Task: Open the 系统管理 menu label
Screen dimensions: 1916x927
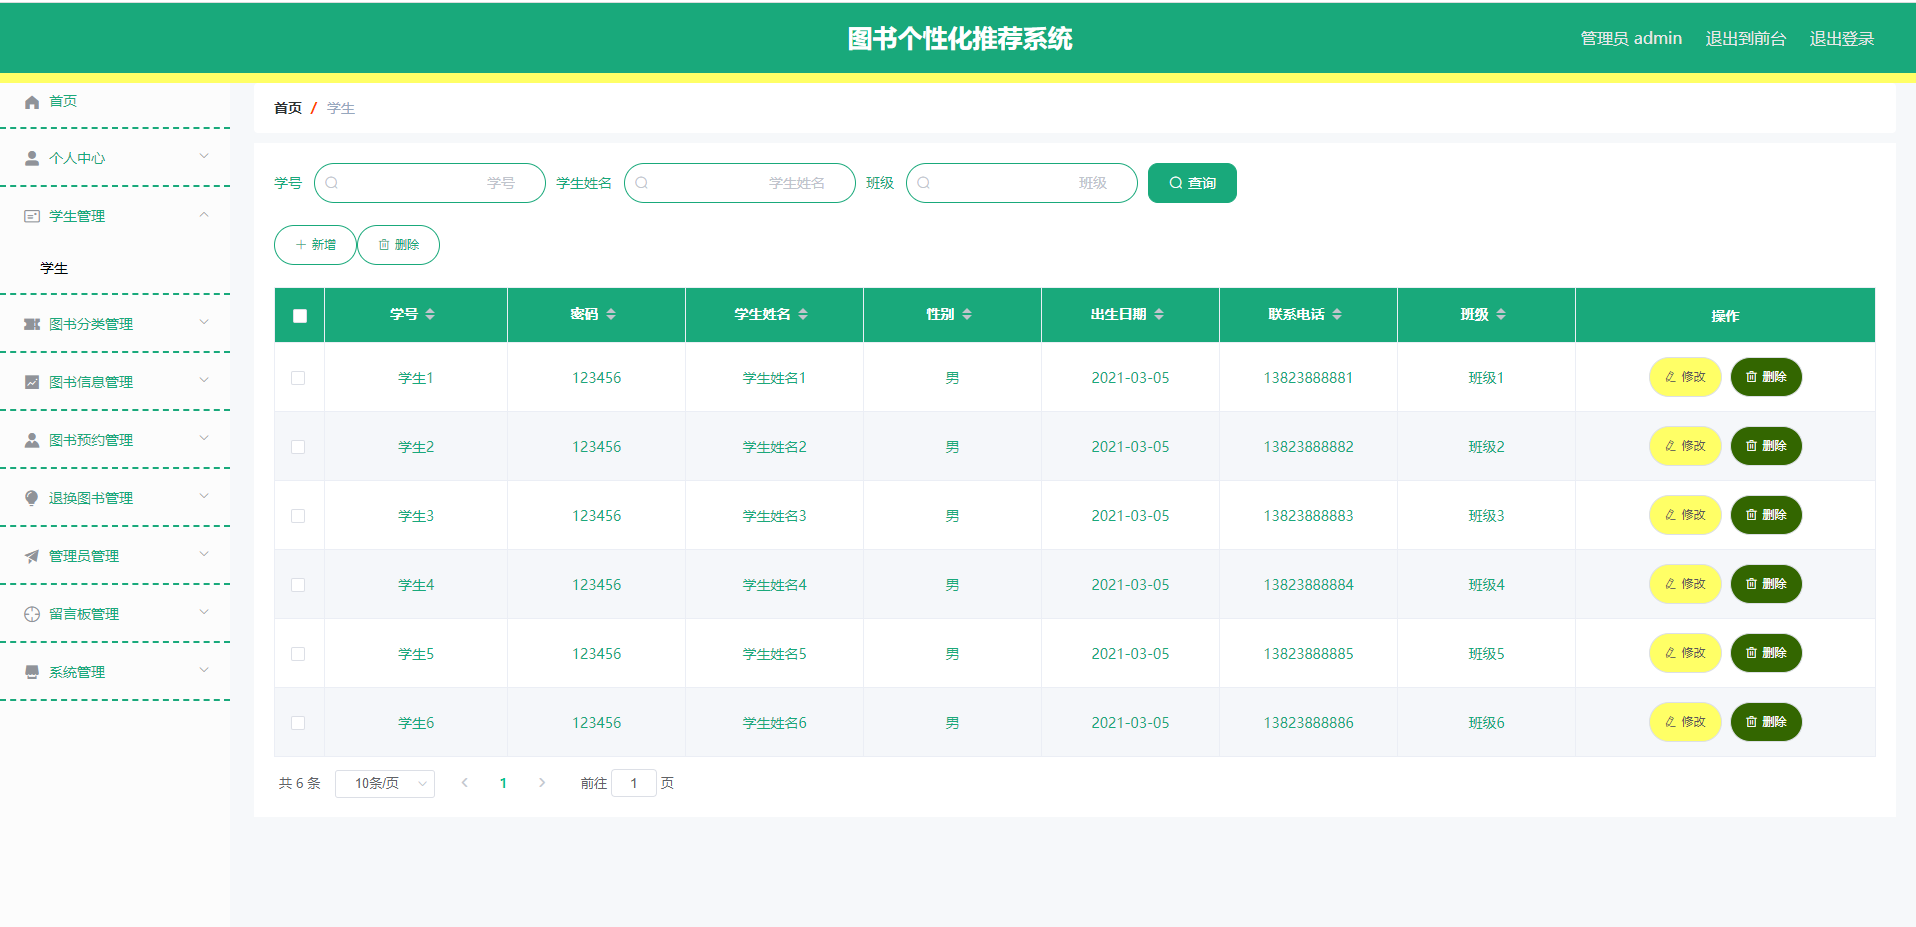Action: [77, 672]
